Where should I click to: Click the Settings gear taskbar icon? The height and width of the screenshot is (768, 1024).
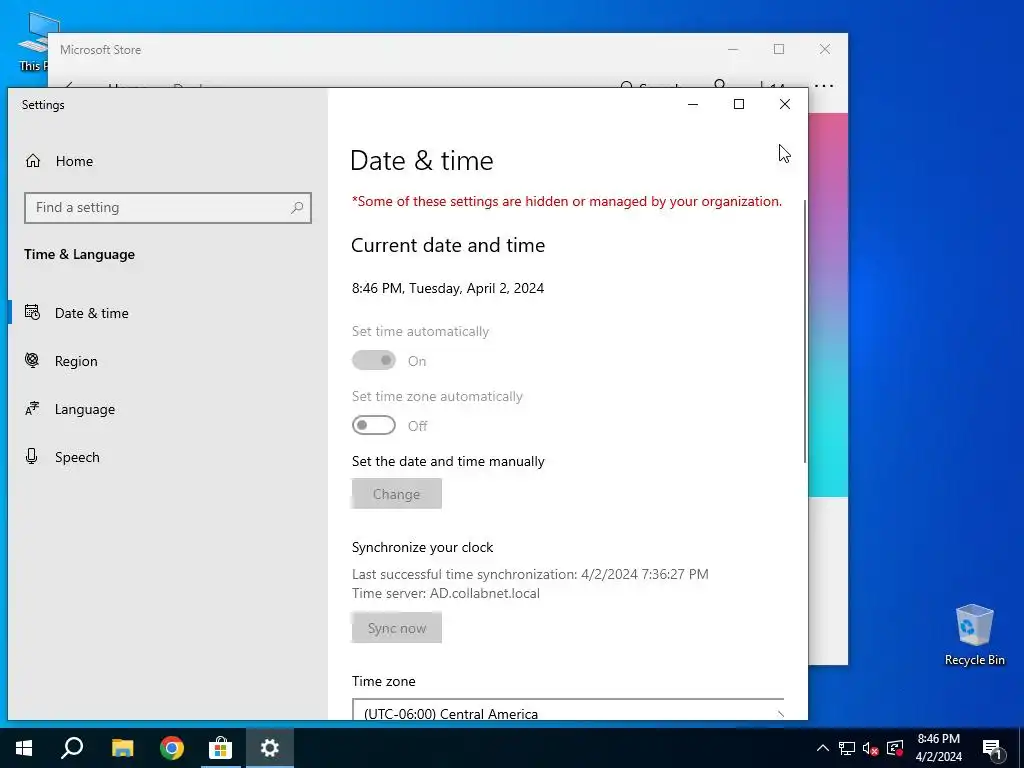[270, 748]
